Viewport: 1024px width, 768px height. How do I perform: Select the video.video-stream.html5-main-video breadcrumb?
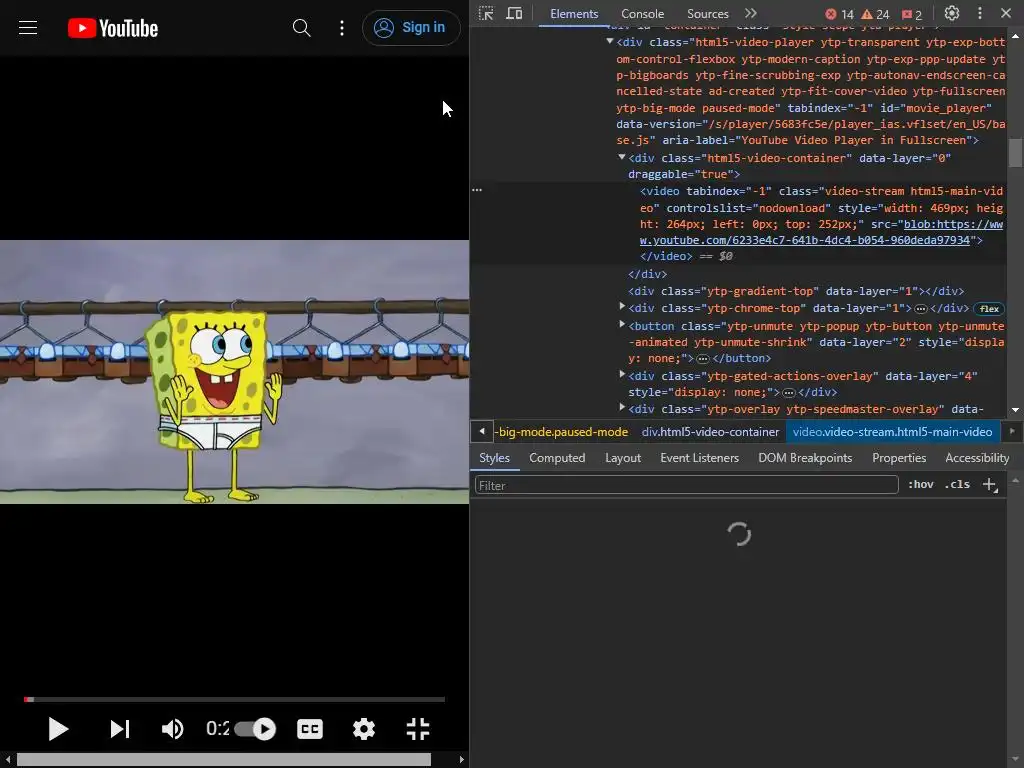click(x=892, y=432)
